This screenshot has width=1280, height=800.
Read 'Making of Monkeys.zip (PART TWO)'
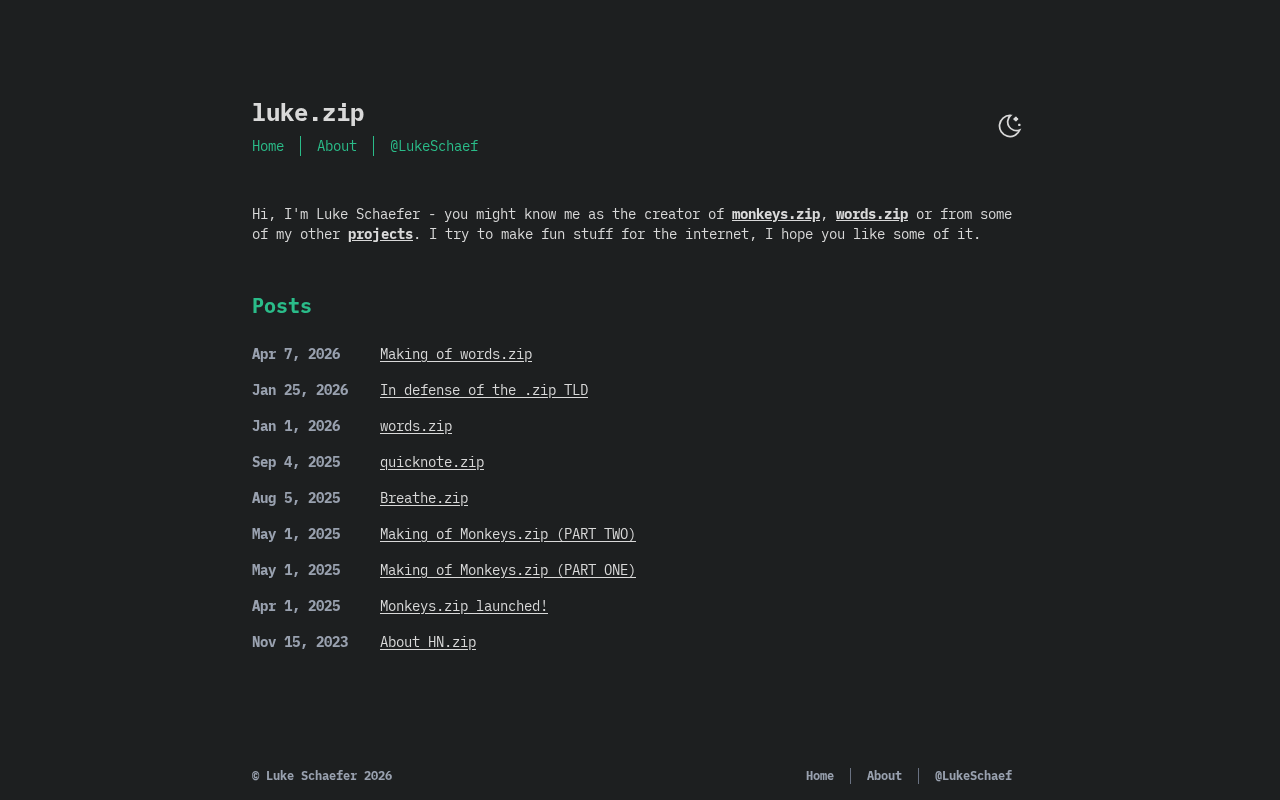508,534
